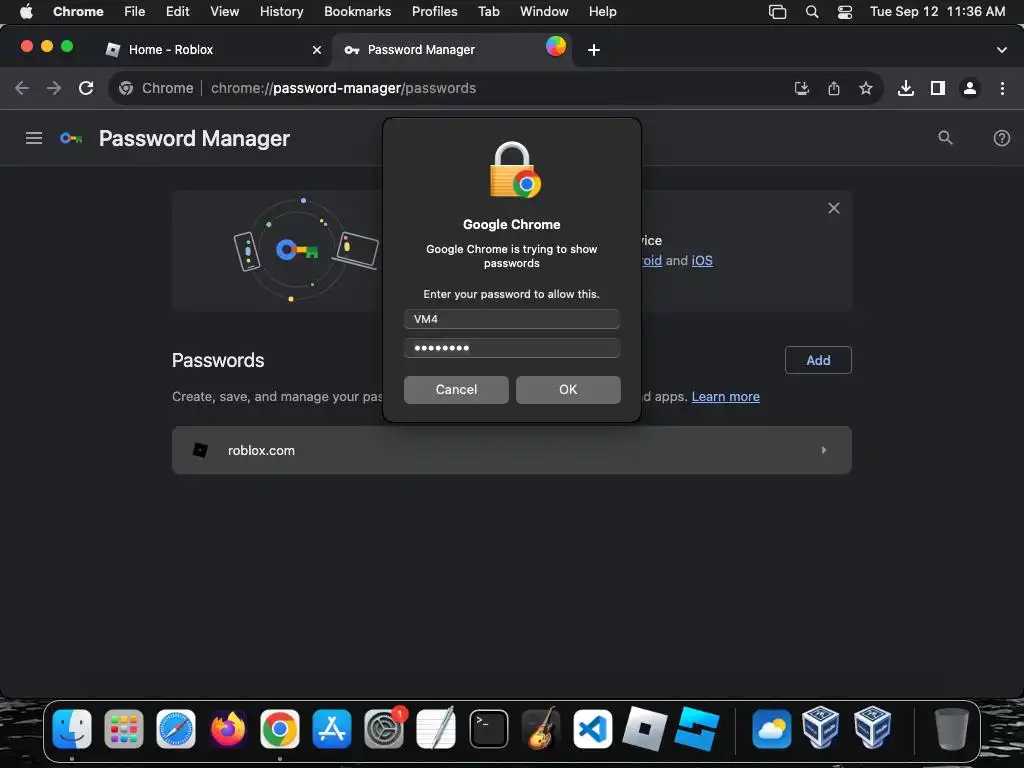Go forward with the arrow button
The image size is (1024, 768).
(x=54, y=88)
